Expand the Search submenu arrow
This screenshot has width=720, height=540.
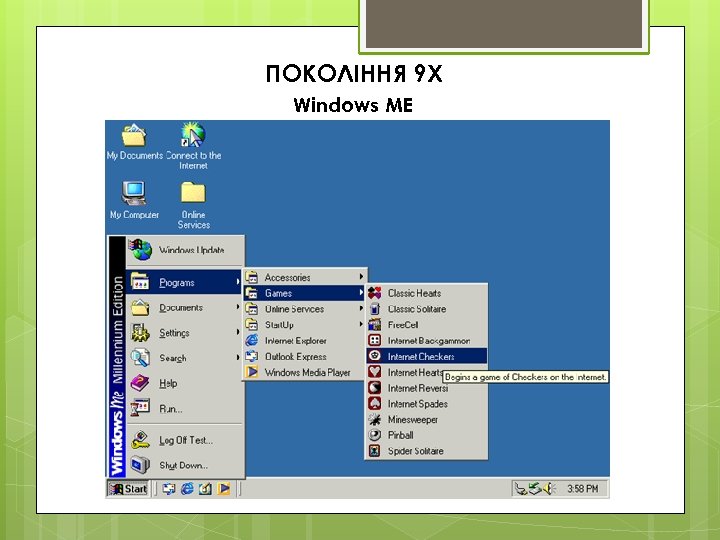(238, 357)
